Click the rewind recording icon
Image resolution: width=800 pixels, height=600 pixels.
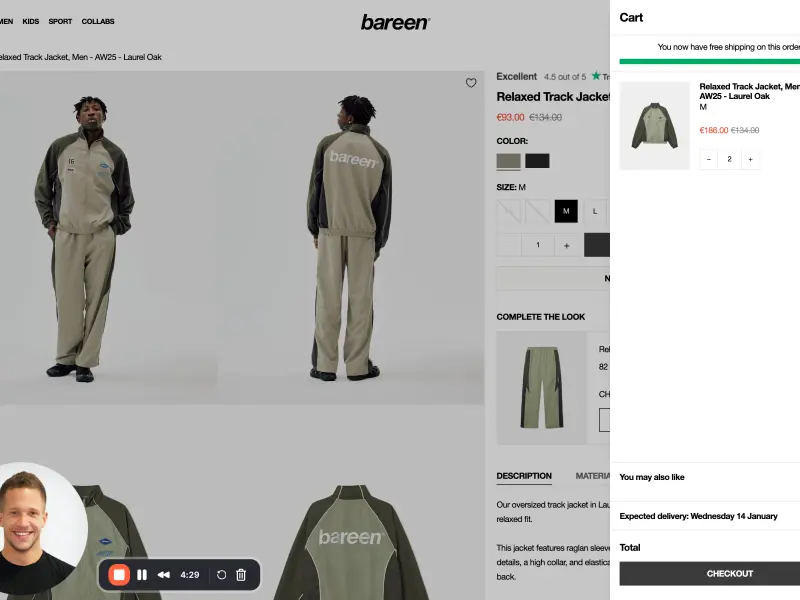(164, 575)
